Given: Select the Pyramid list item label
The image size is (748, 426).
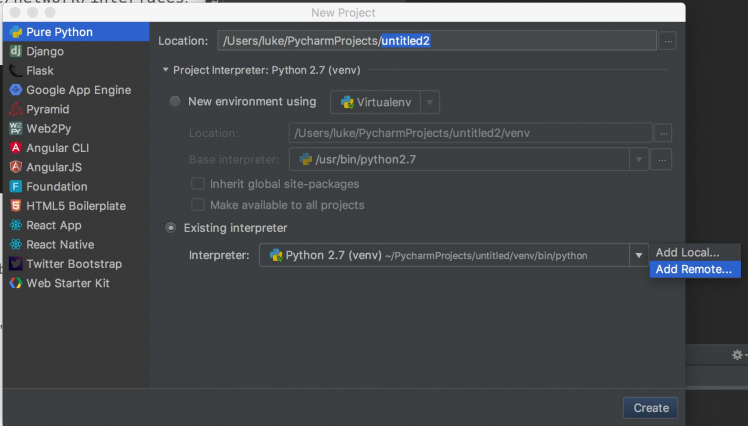Looking at the screenshot, I should click(x=48, y=109).
